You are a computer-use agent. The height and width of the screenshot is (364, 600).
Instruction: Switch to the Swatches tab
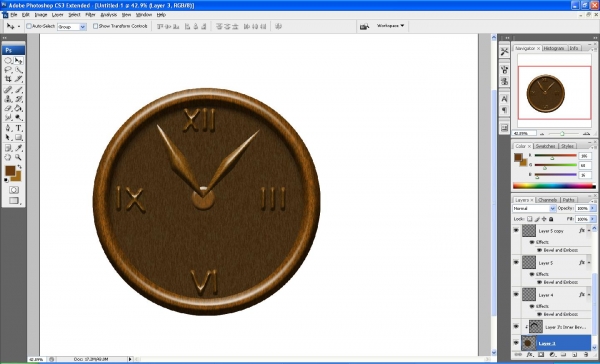545,146
